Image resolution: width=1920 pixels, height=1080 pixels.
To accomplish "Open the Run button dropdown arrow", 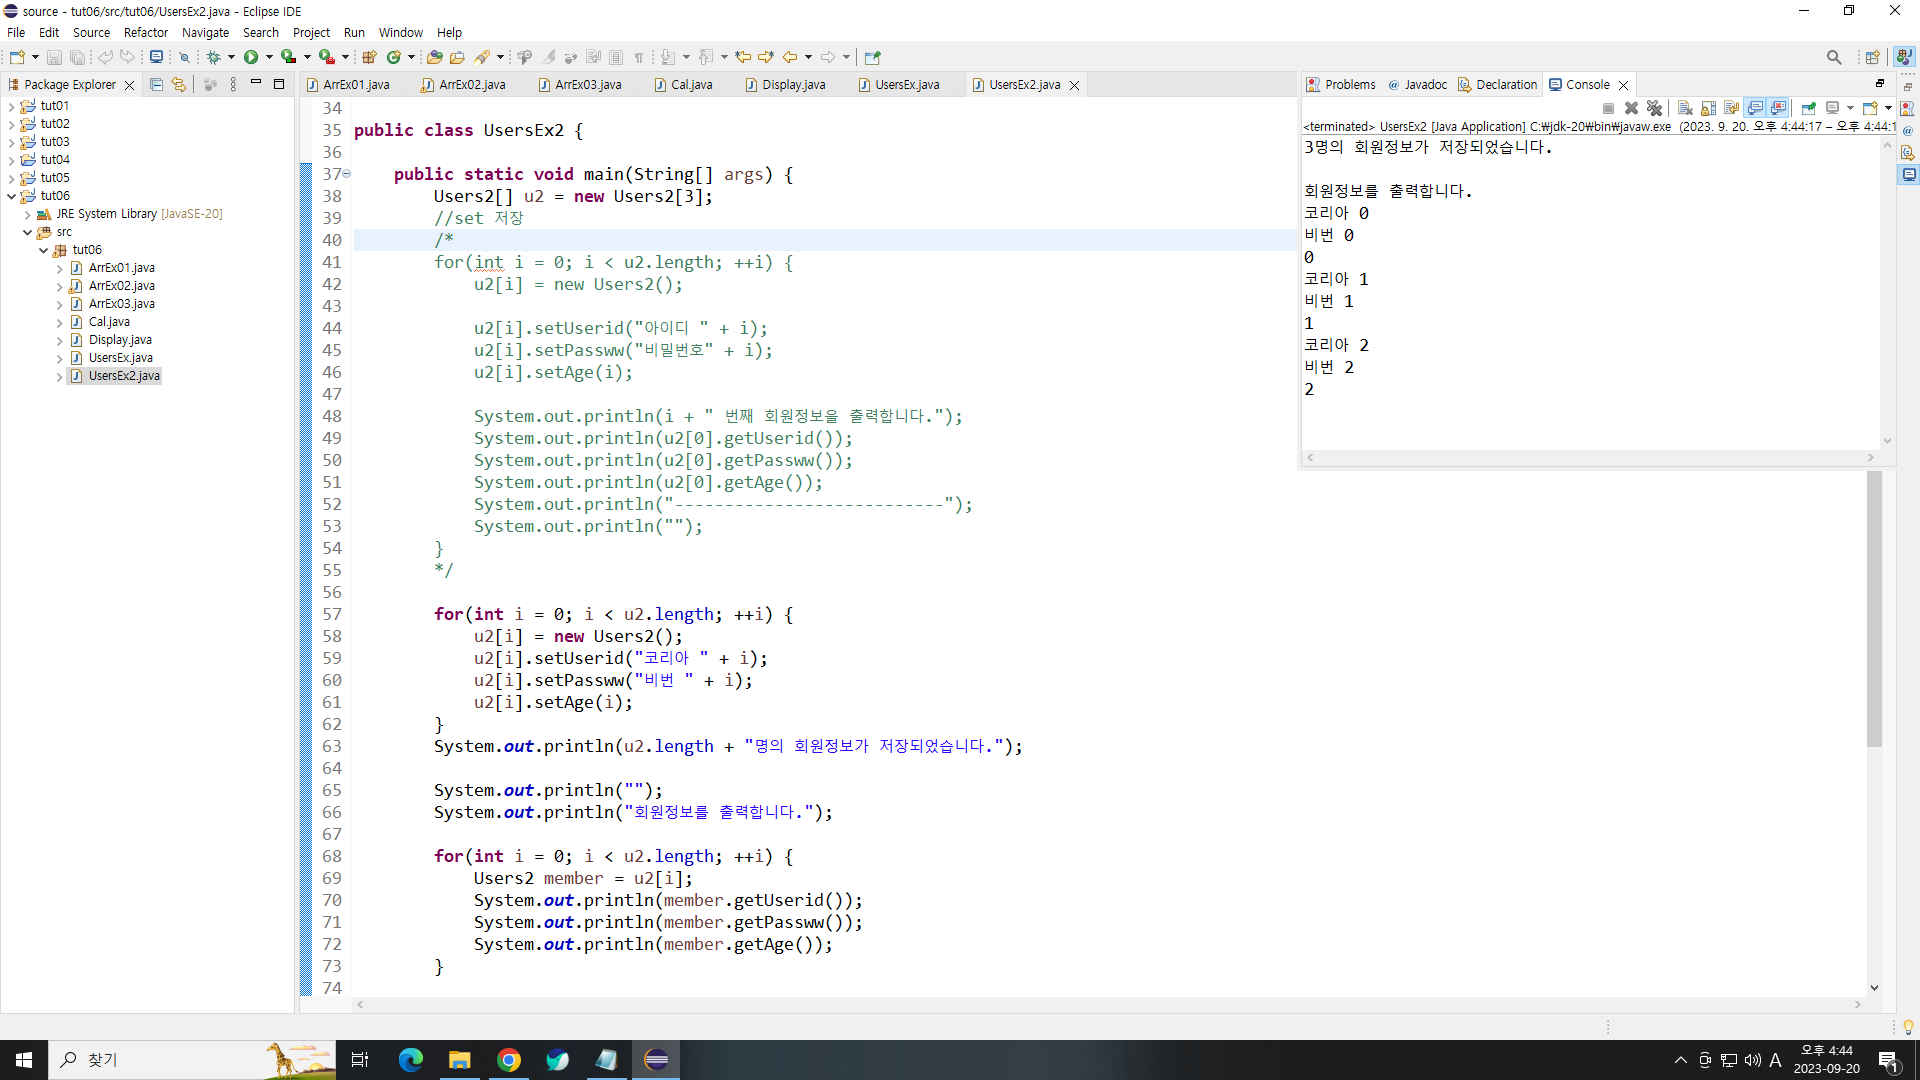I will pos(269,57).
